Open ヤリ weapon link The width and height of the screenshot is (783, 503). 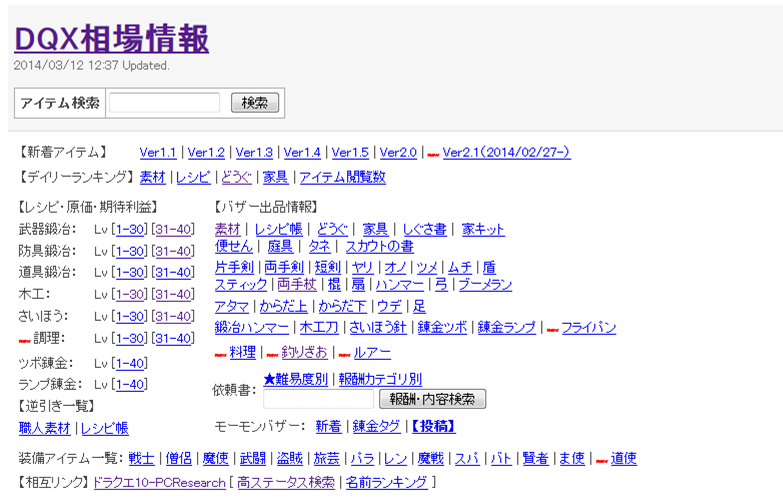pos(363,267)
